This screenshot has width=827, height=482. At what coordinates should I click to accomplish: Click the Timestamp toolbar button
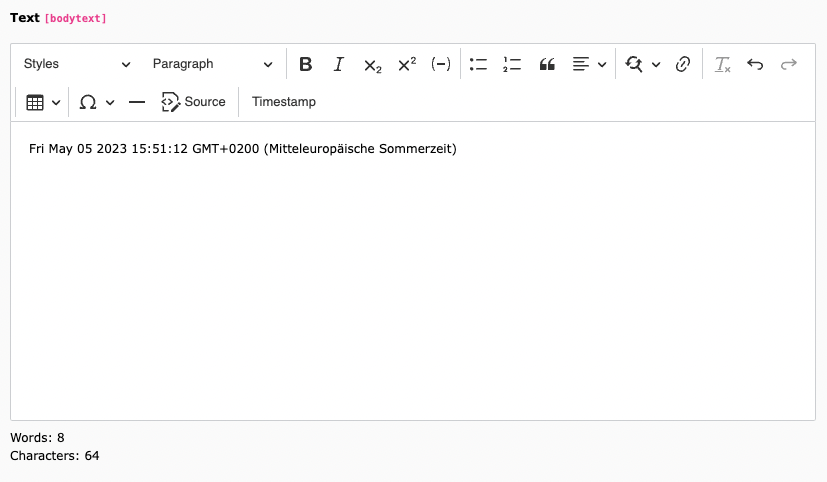(x=284, y=102)
